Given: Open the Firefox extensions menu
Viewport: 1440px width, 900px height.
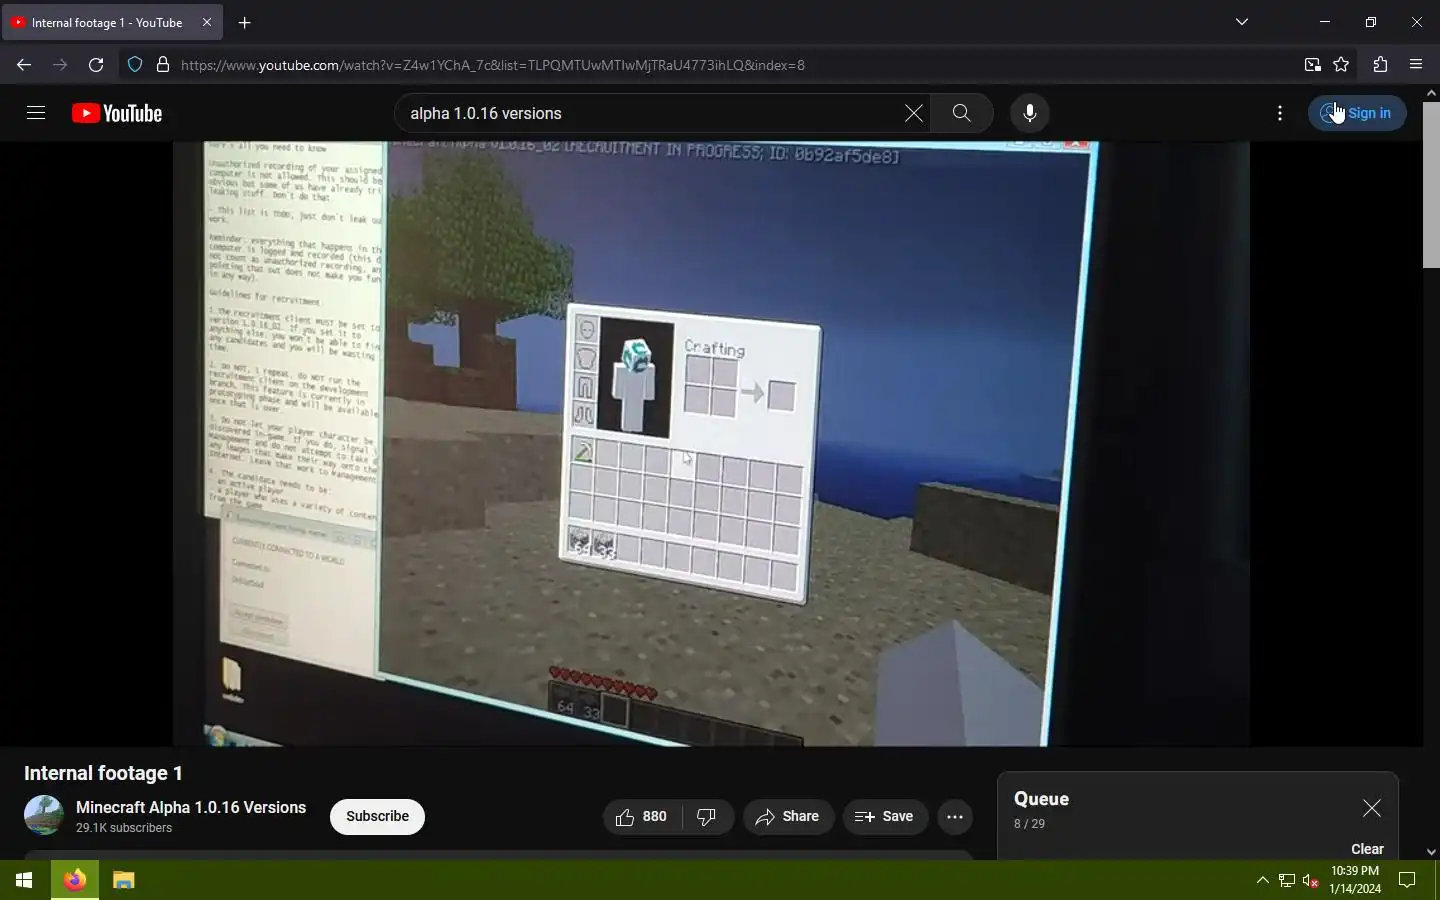Looking at the screenshot, I should point(1380,65).
